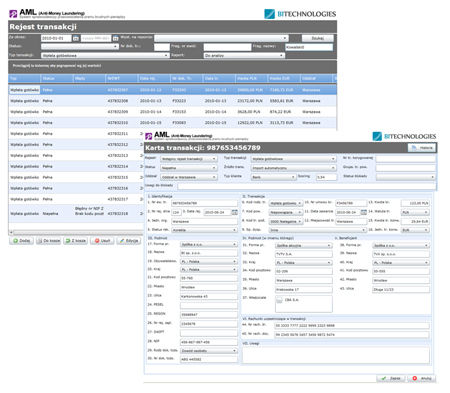Click the Nr tr. korygowanej input field
This screenshot has width=450, height=393.
click(x=406, y=159)
